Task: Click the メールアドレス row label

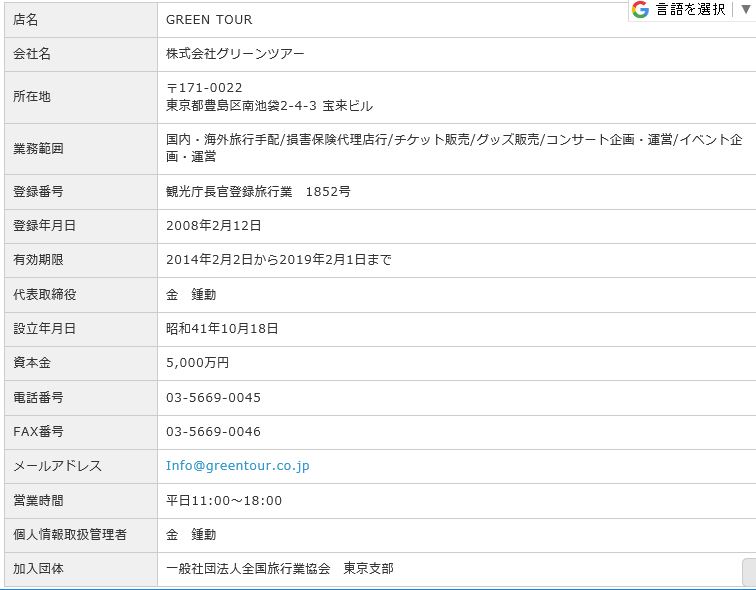Action: point(57,466)
